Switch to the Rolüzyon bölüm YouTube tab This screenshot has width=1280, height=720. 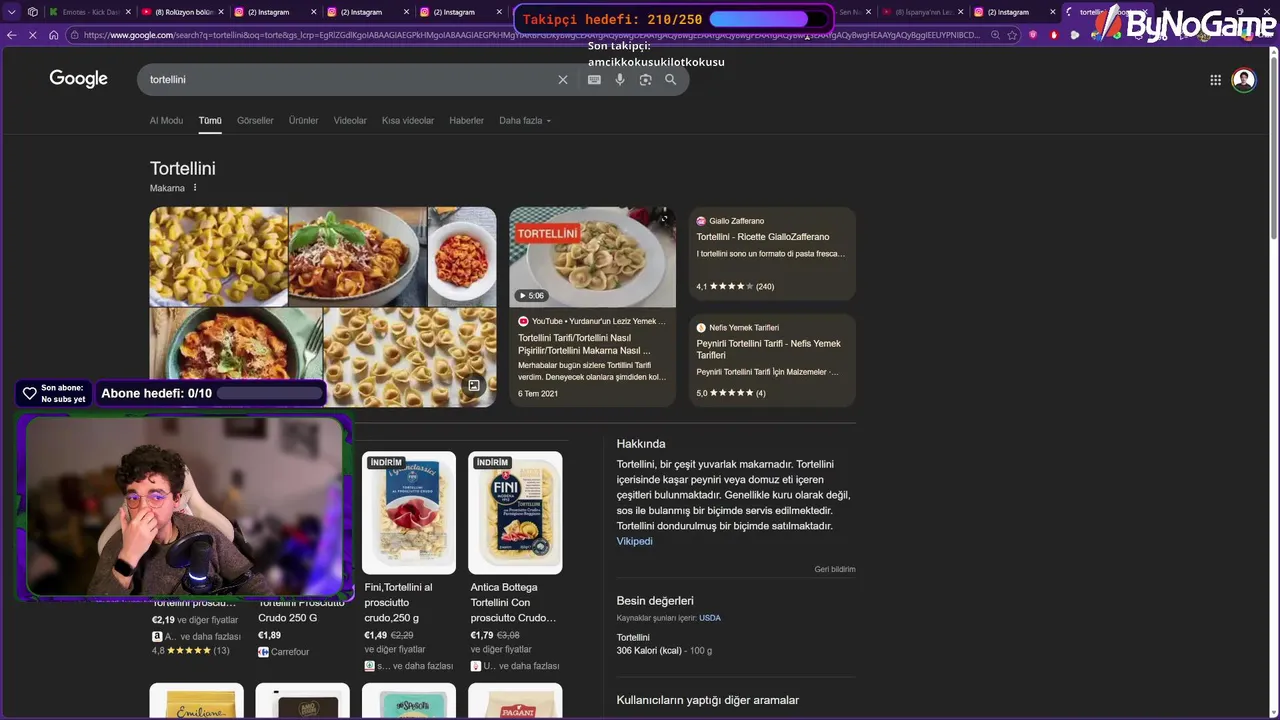pyautogui.click(x=182, y=12)
